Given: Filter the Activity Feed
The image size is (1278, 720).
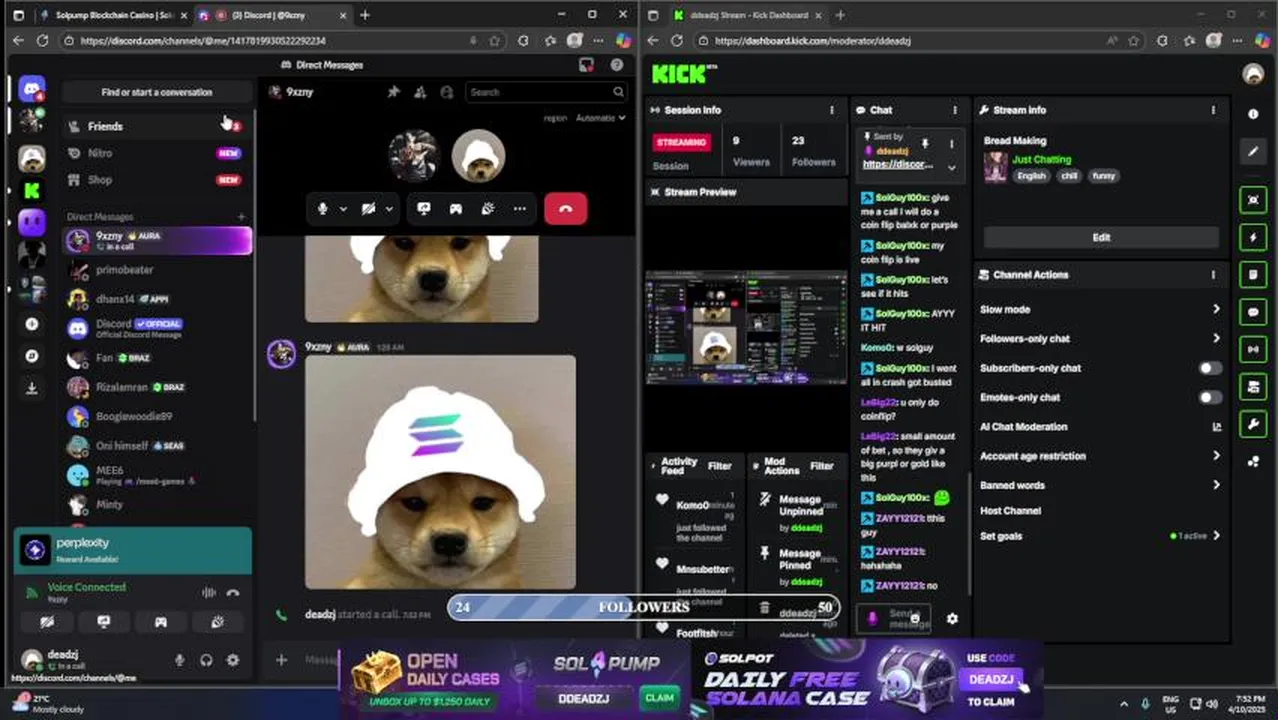Looking at the screenshot, I should pyautogui.click(x=720, y=466).
